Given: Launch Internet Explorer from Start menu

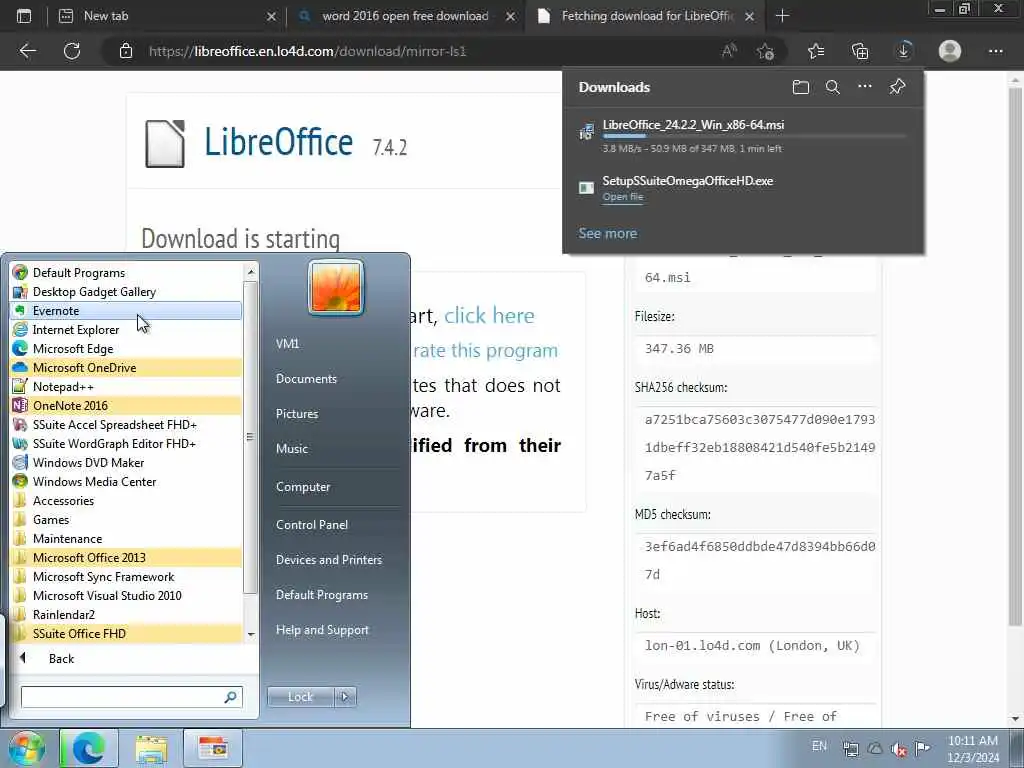Looking at the screenshot, I should [x=126, y=330].
